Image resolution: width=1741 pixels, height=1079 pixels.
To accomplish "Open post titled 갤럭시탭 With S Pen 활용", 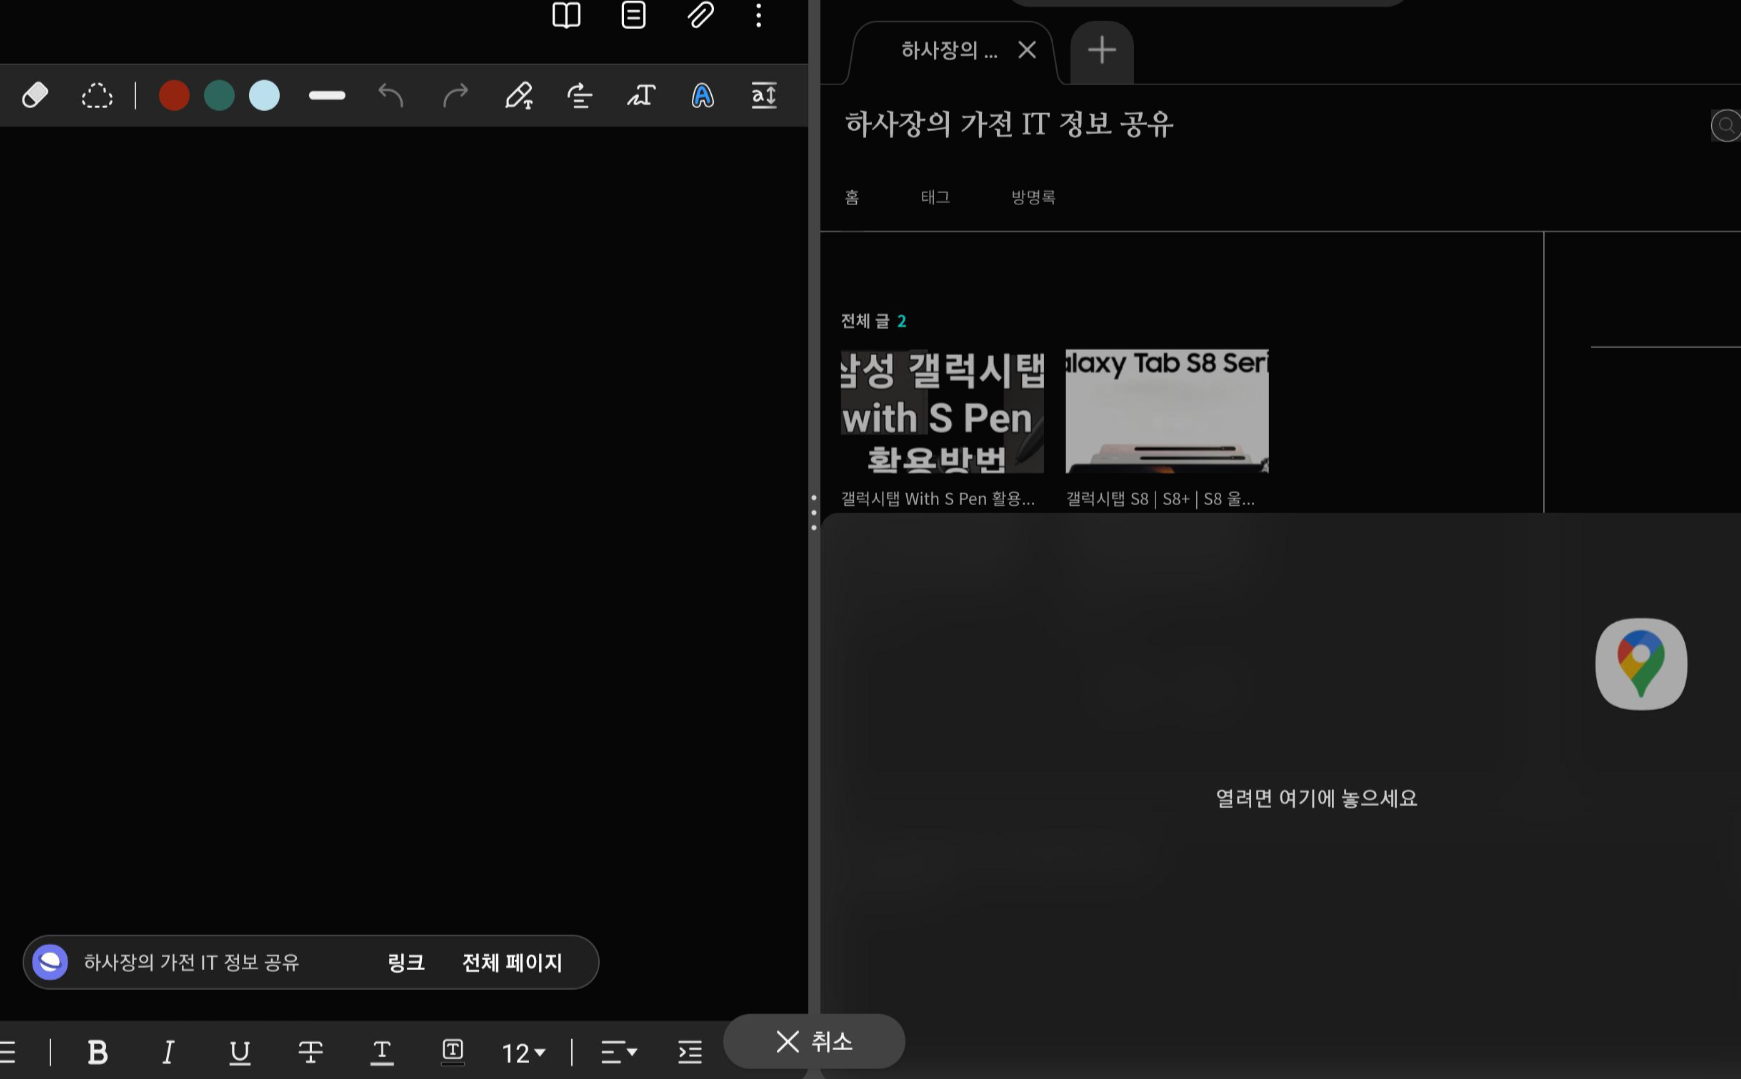I will click(938, 498).
